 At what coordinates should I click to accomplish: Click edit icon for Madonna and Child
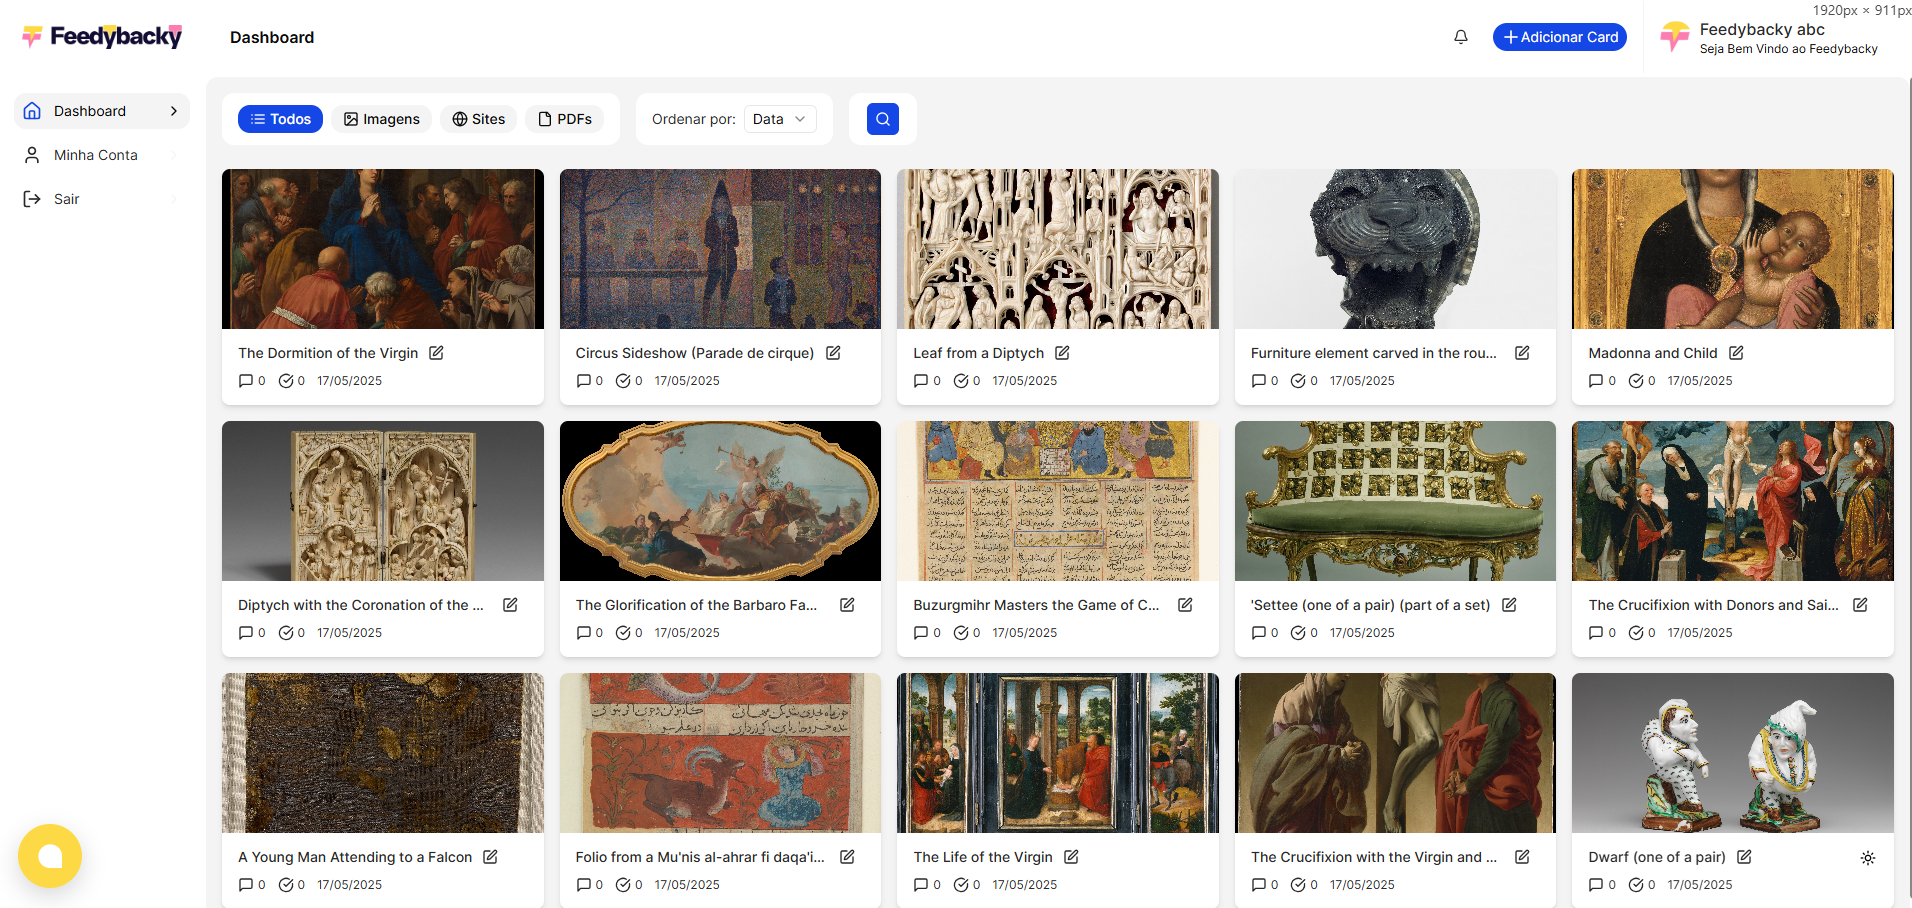pyautogui.click(x=1736, y=353)
